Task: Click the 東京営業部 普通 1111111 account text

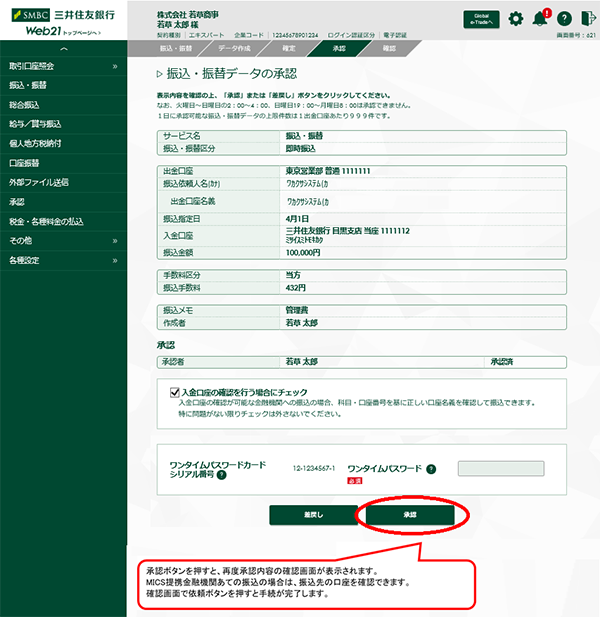Action: click(x=328, y=171)
